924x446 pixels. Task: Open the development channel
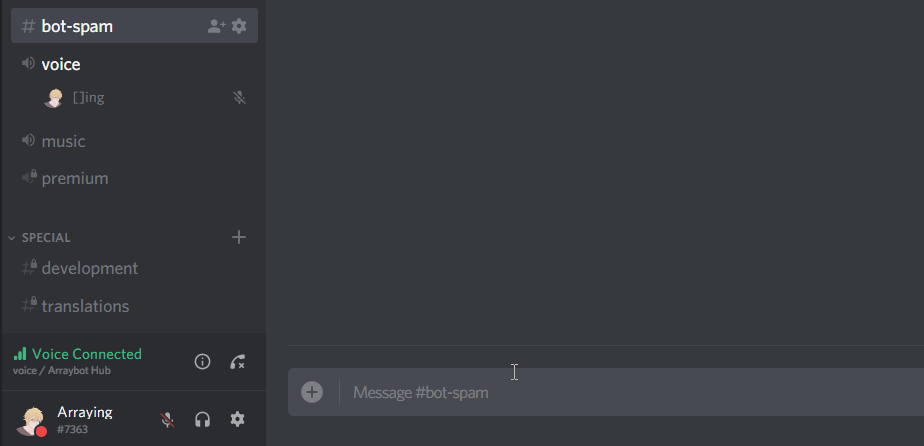coord(134,269)
